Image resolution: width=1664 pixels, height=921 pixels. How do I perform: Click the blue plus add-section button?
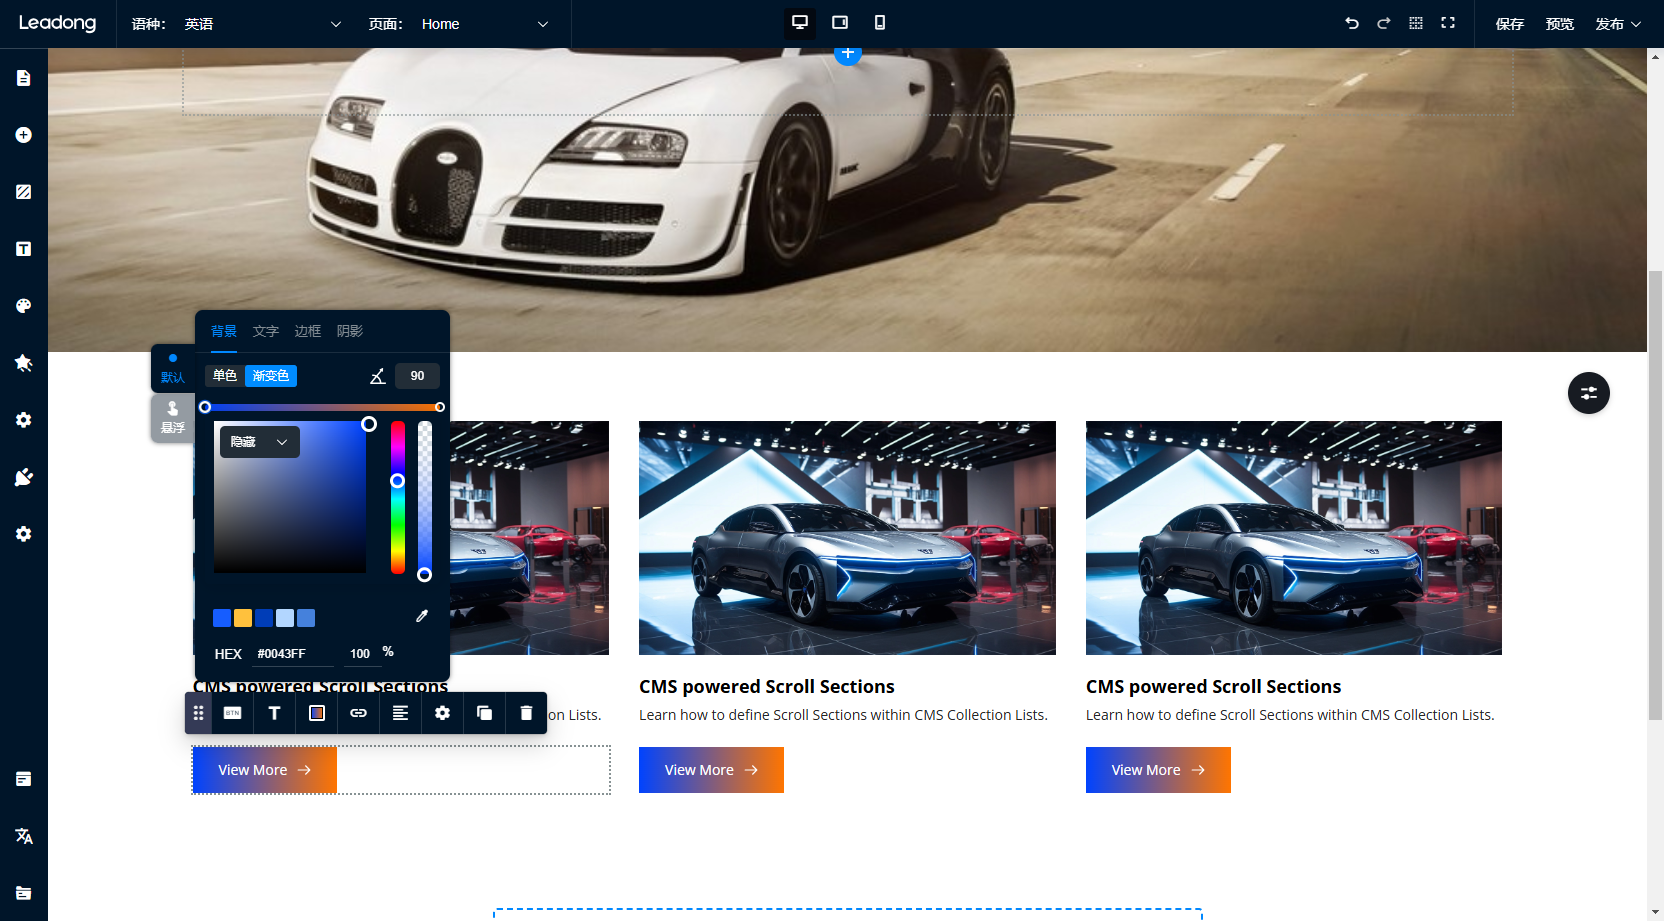848,54
